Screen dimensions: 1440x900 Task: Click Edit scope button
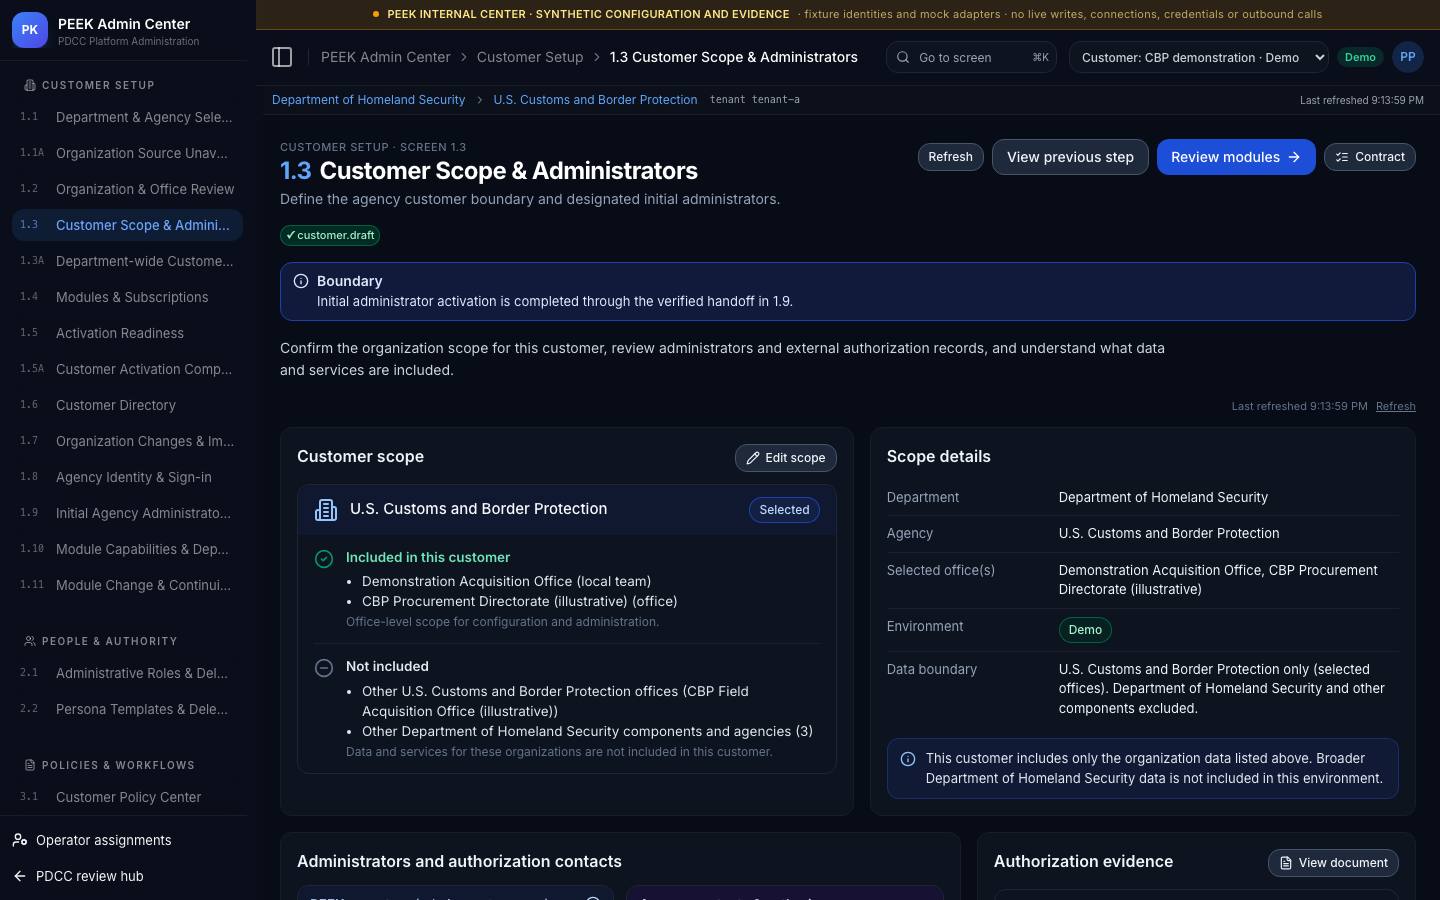[x=786, y=458]
